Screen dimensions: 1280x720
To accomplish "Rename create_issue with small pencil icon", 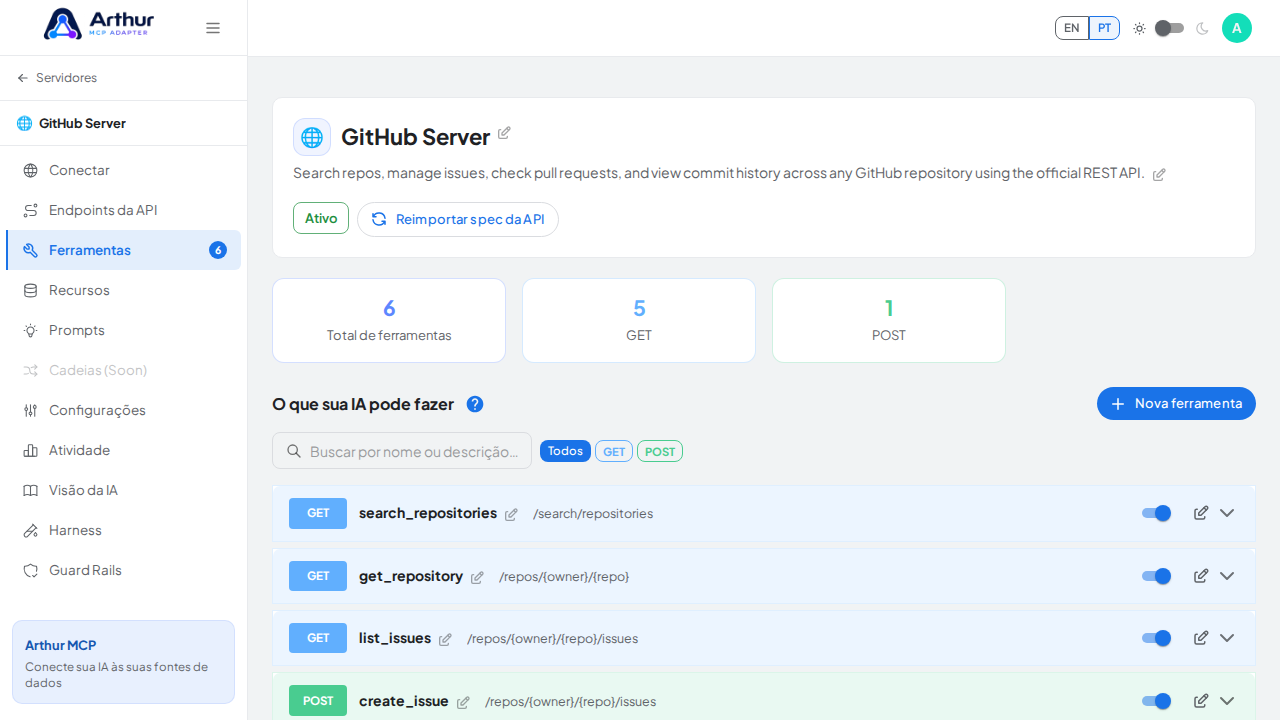I will click(463, 702).
